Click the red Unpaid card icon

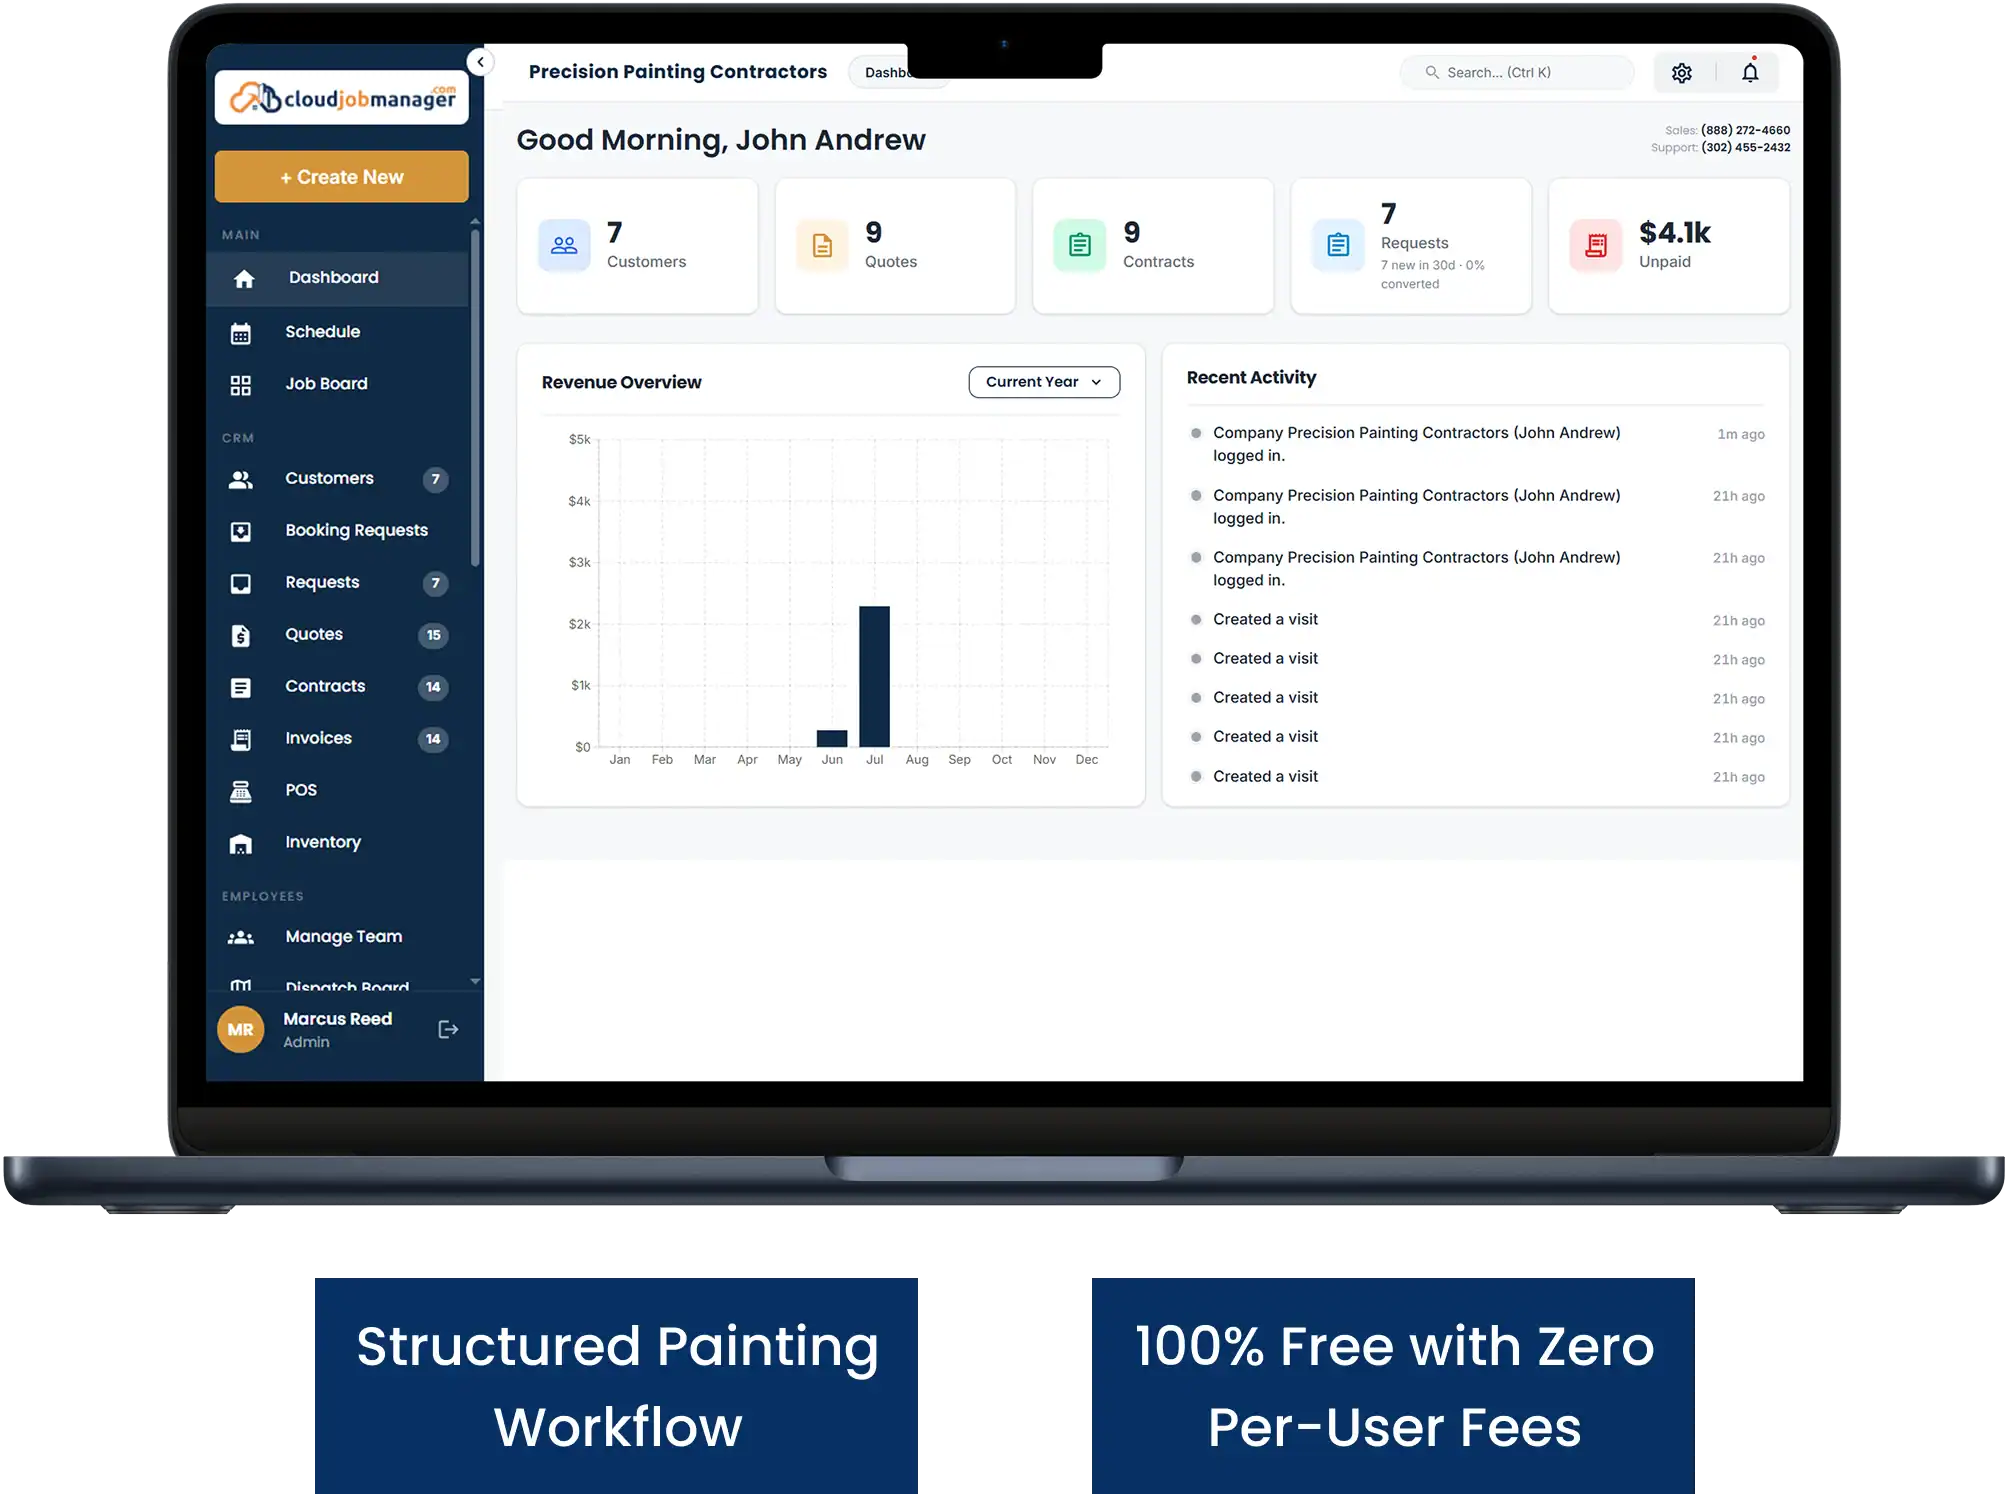click(x=1596, y=245)
